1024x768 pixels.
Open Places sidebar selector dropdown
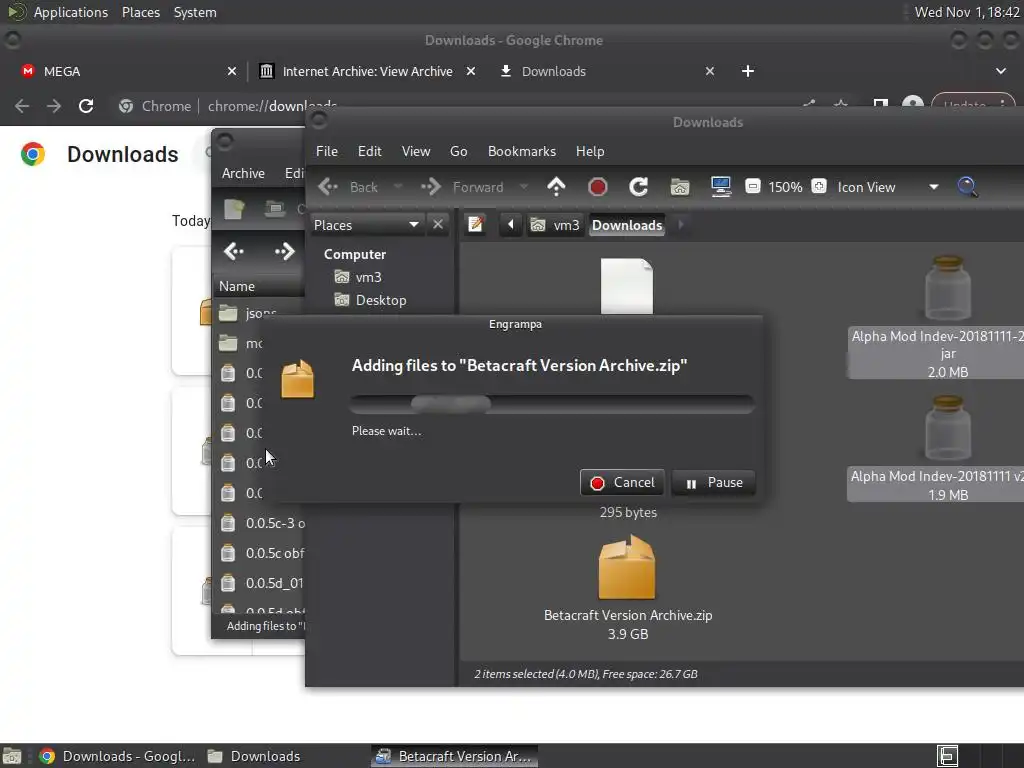[366, 225]
